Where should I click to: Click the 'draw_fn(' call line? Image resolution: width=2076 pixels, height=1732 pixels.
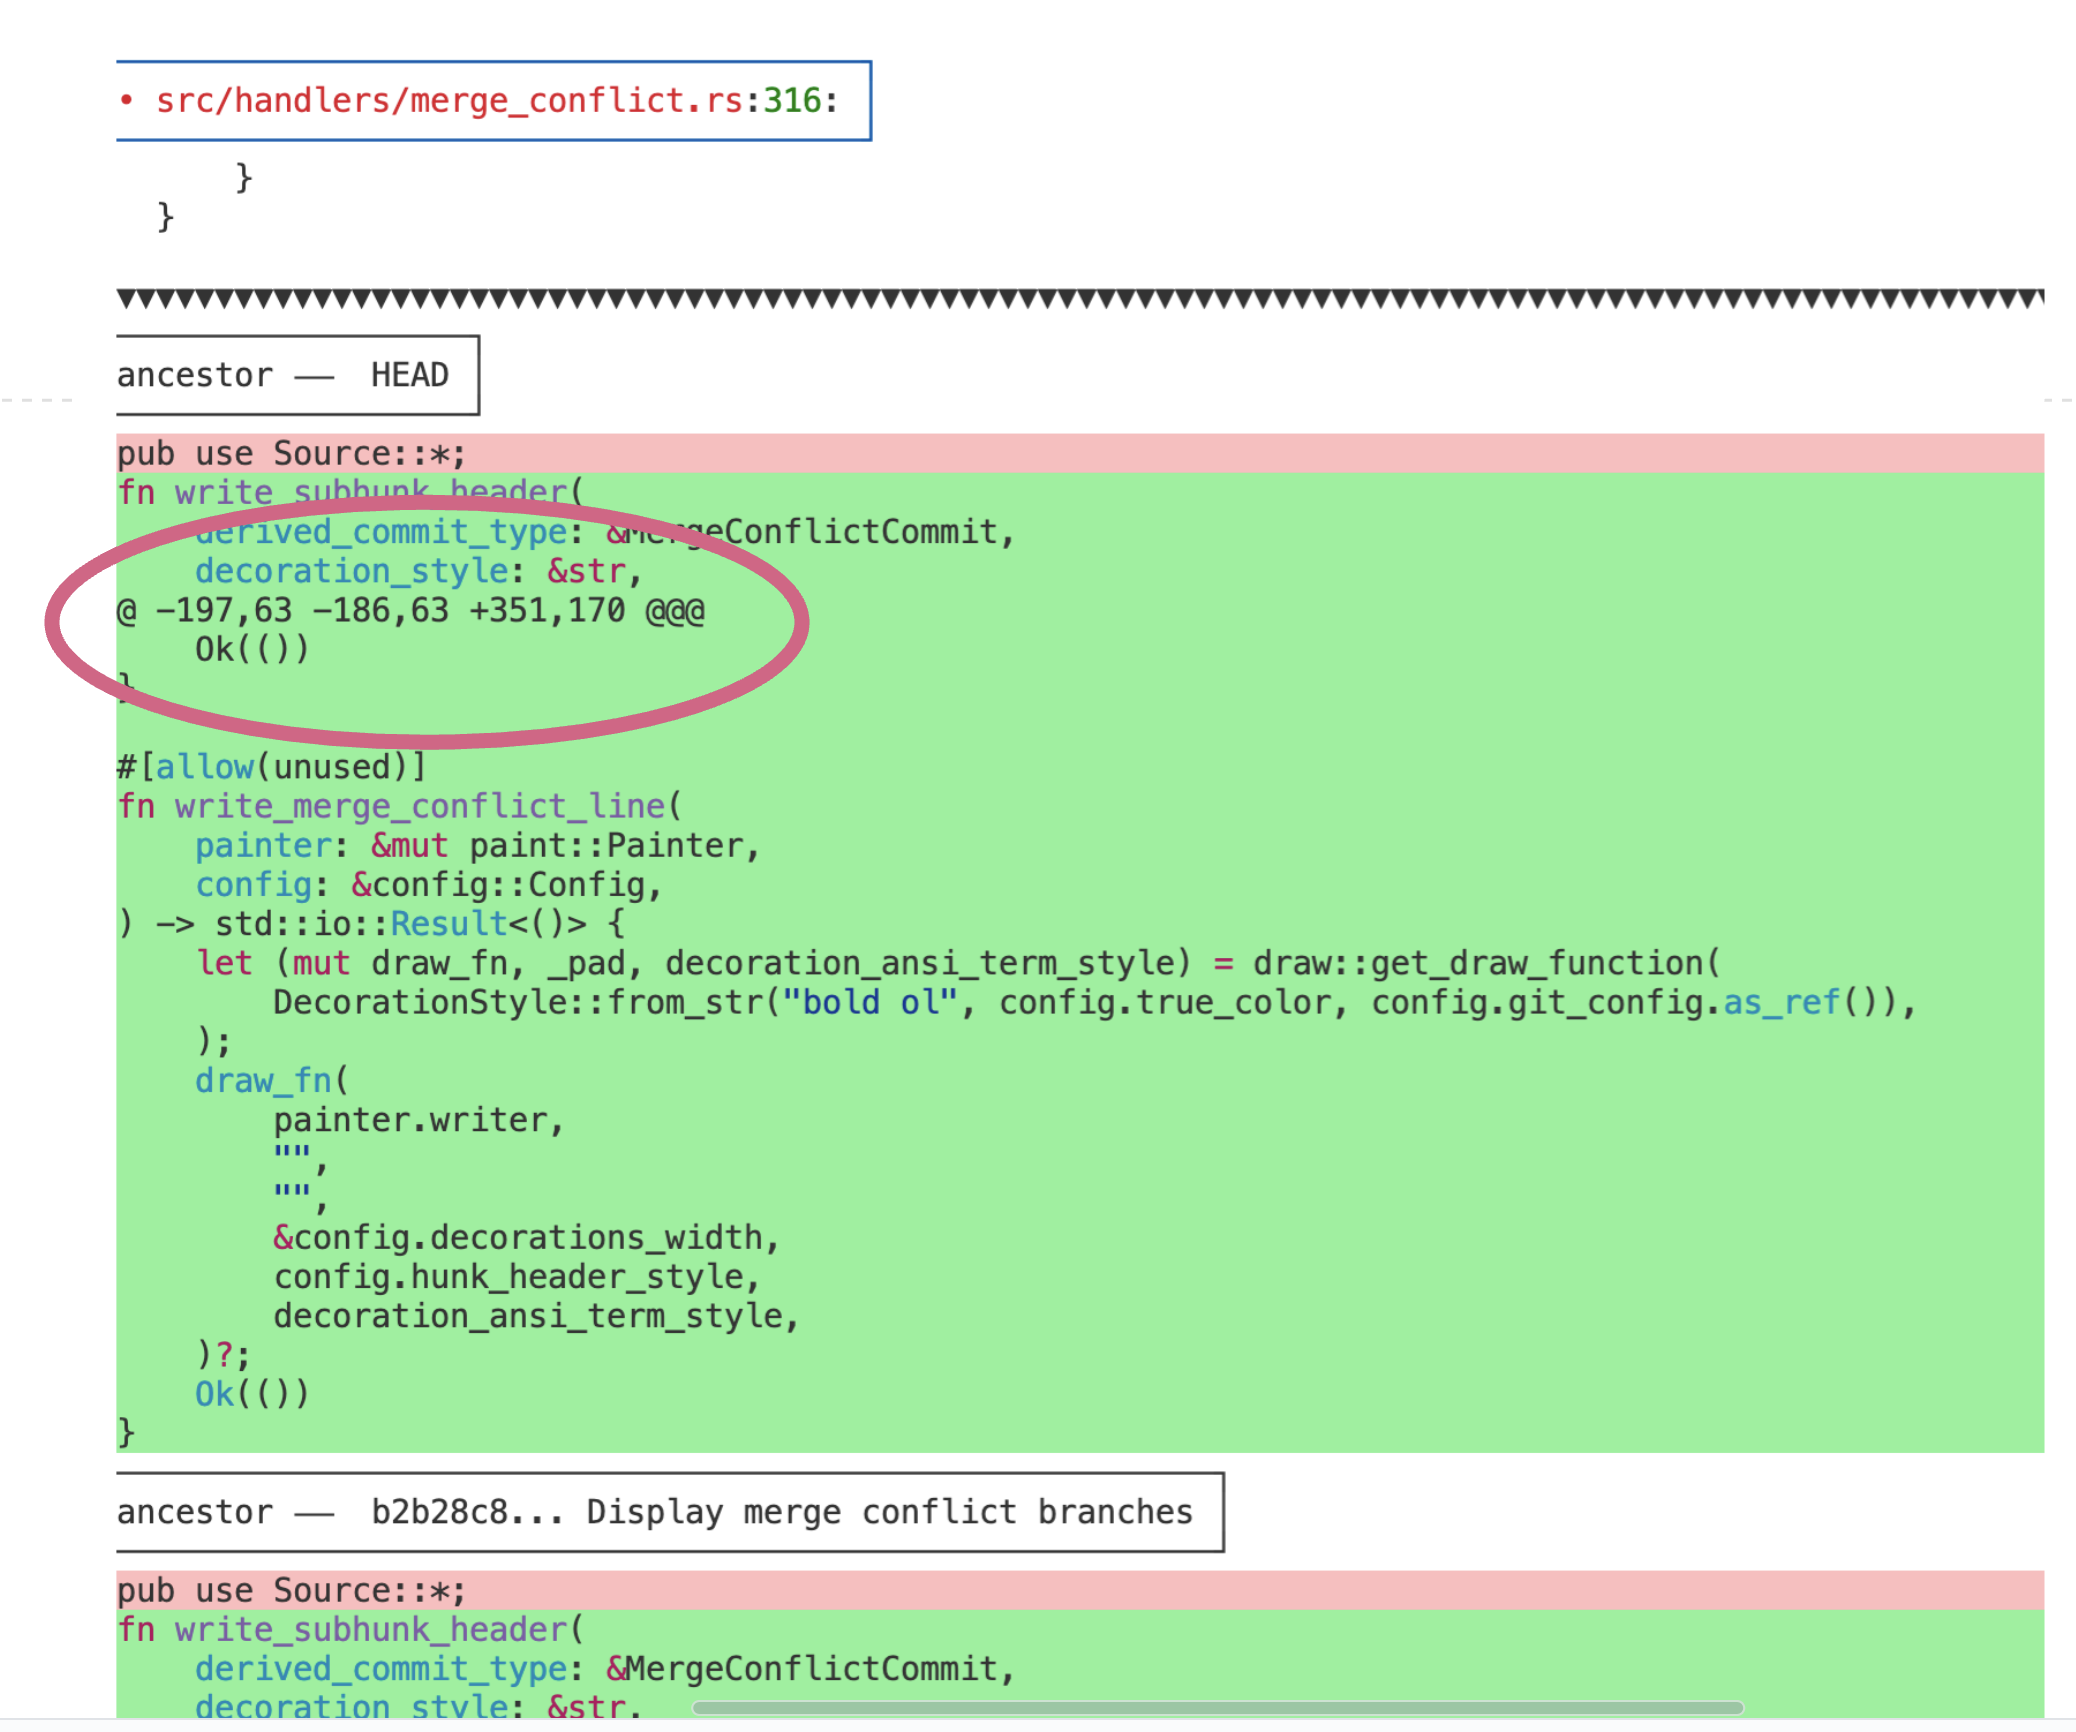pyautogui.click(x=271, y=1081)
